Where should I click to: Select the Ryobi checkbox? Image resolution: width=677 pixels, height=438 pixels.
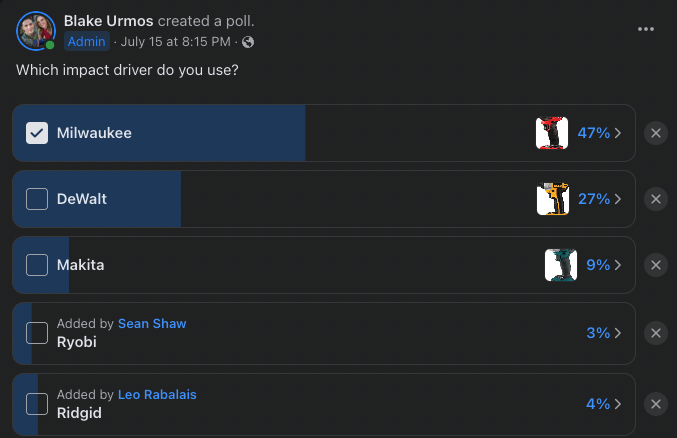37,333
